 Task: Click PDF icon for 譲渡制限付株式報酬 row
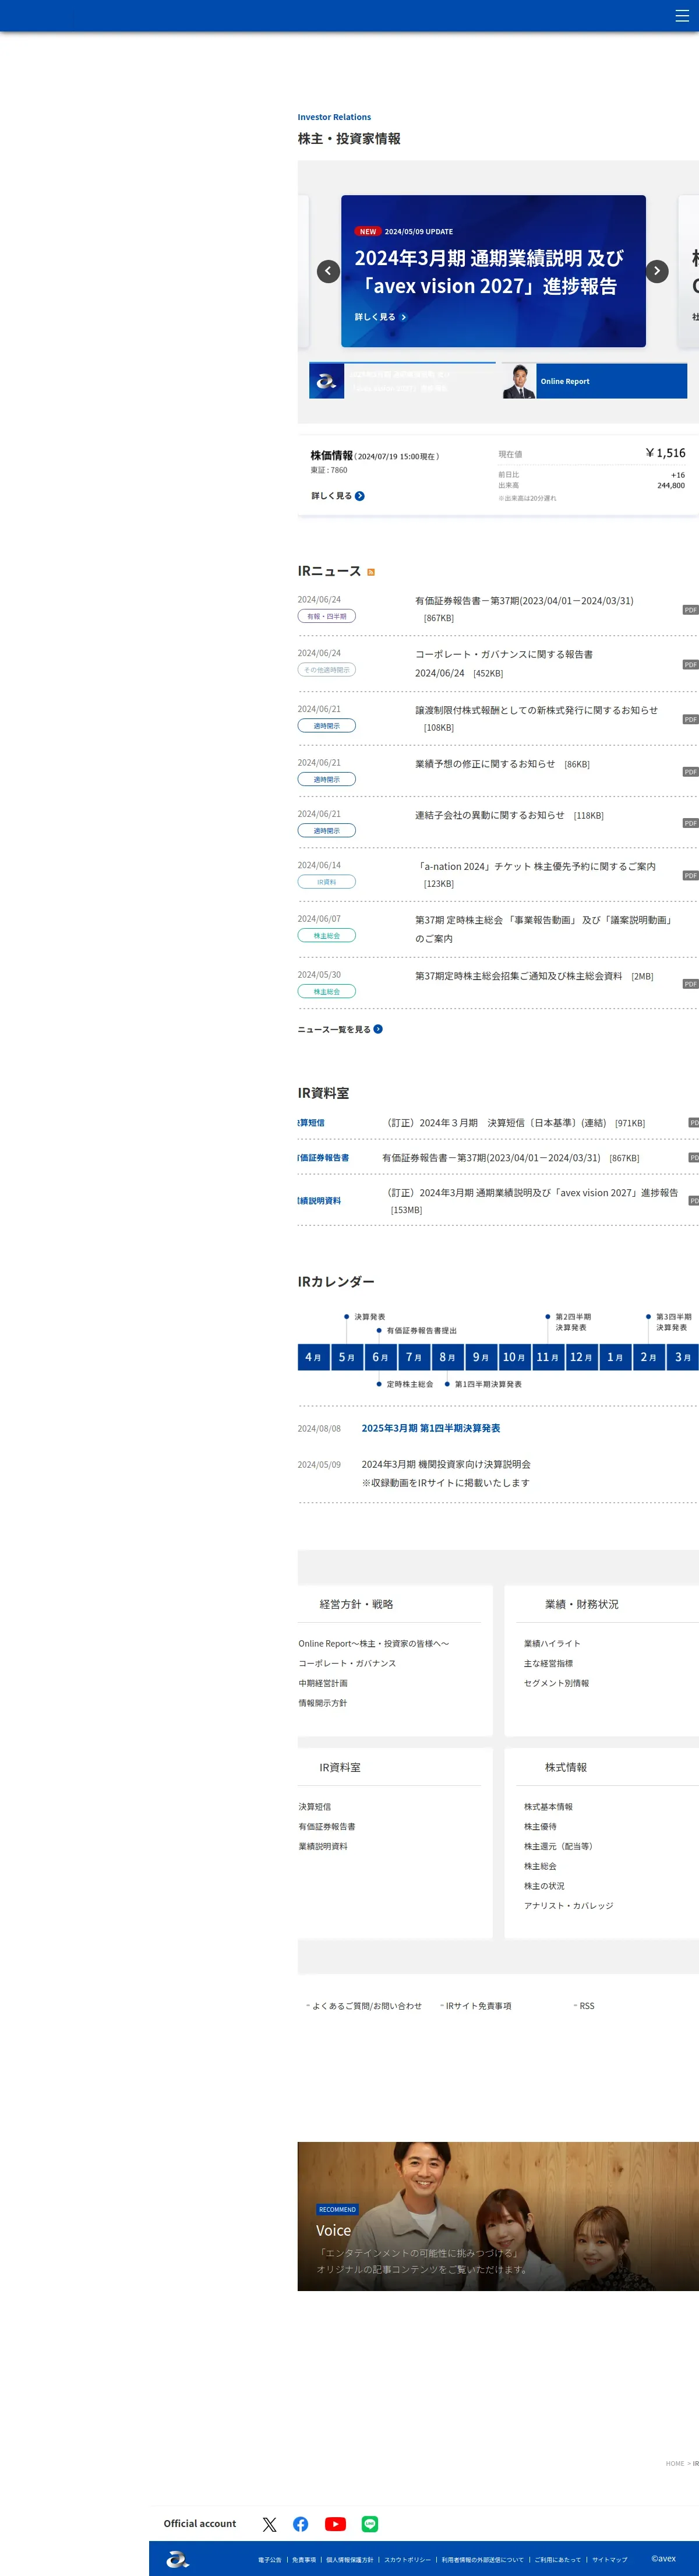[690, 719]
